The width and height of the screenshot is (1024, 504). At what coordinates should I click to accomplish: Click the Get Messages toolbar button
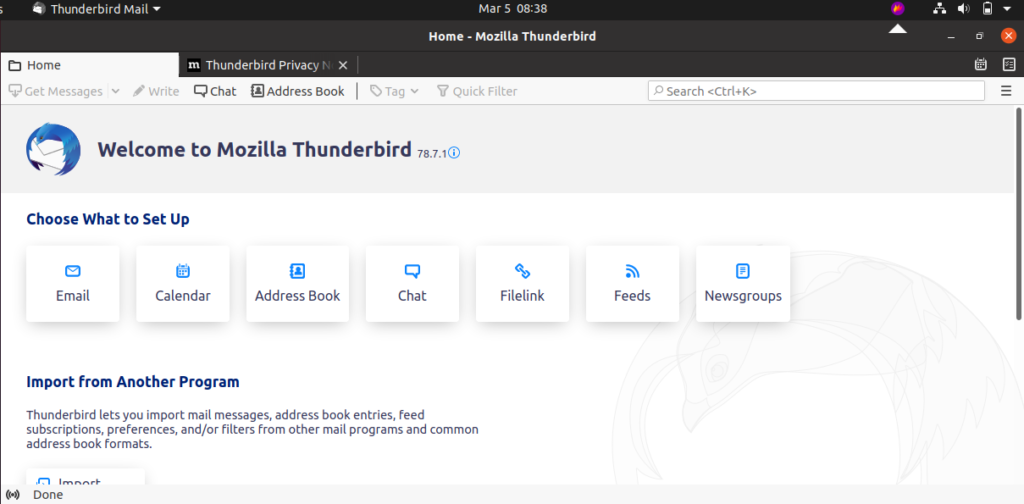coord(55,91)
